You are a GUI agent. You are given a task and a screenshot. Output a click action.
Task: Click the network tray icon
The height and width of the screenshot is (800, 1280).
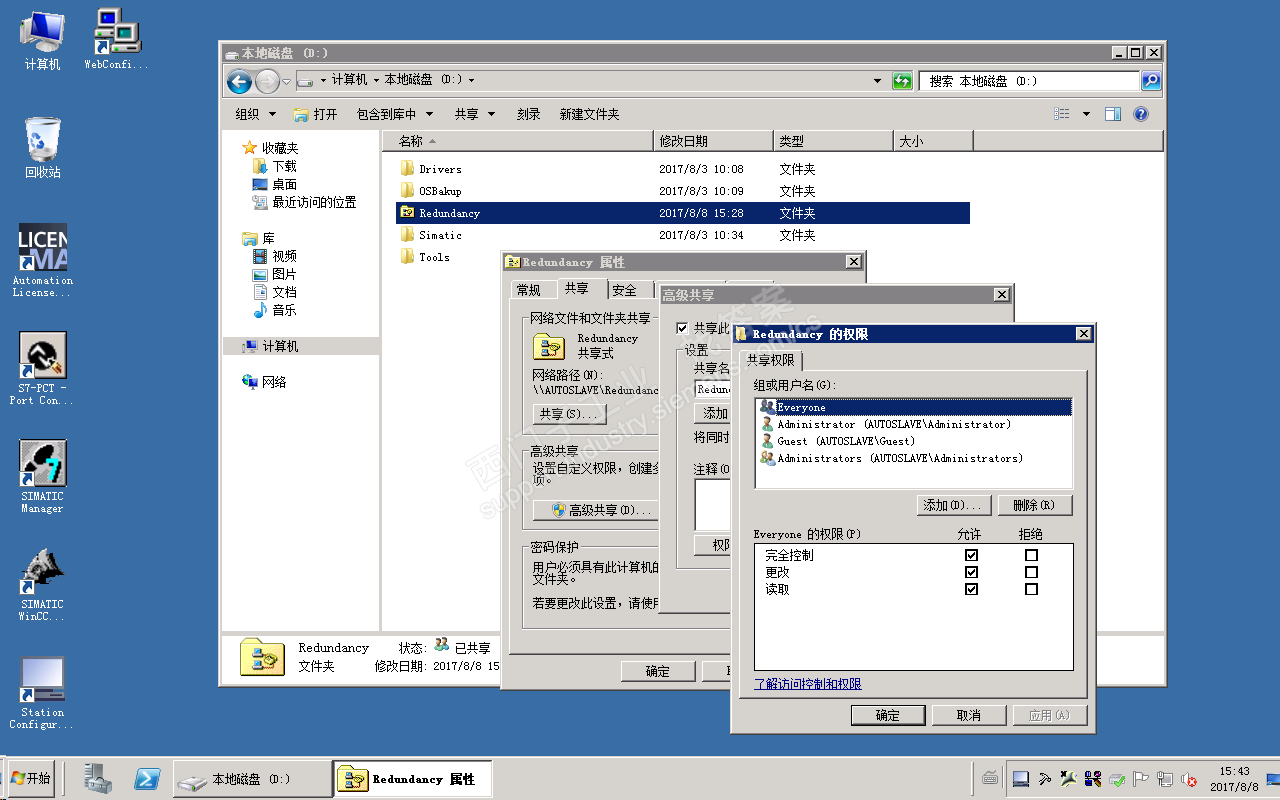[x=1165, y=779]
